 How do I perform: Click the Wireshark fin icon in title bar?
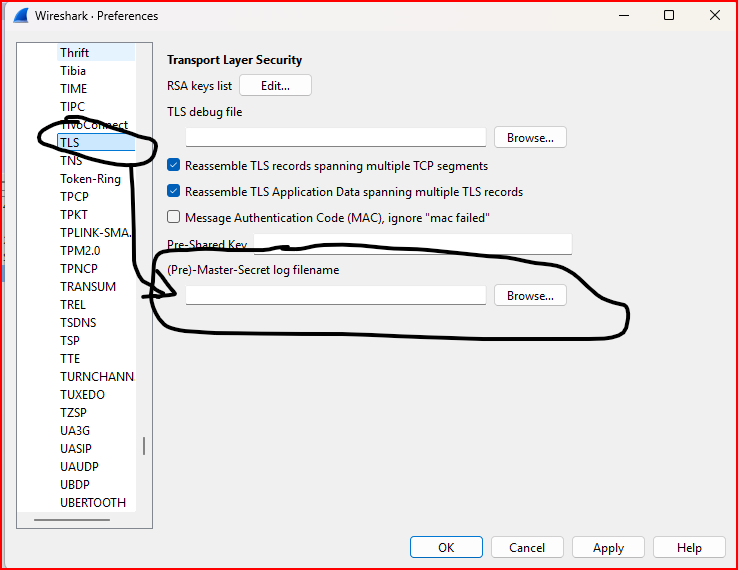click(22, 15)
